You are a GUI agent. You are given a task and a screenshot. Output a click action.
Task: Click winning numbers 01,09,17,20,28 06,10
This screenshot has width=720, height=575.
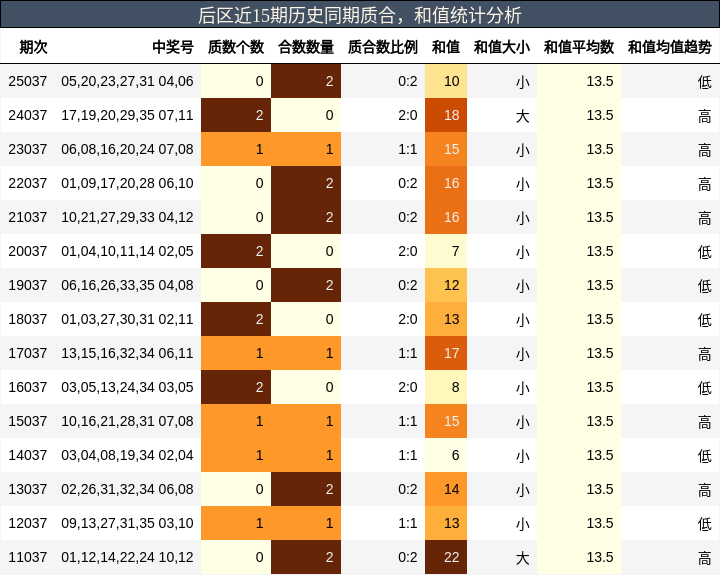pyautogui.click(x=127, y=183)
